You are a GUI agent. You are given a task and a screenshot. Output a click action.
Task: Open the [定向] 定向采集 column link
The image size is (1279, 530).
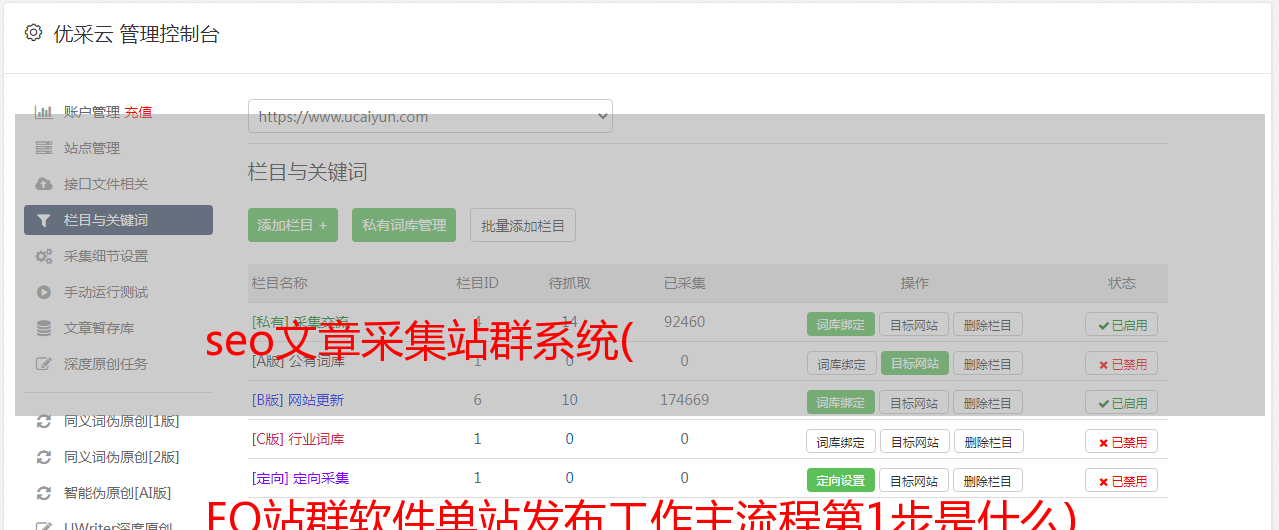pyautogui.click(x=300, y=478)
